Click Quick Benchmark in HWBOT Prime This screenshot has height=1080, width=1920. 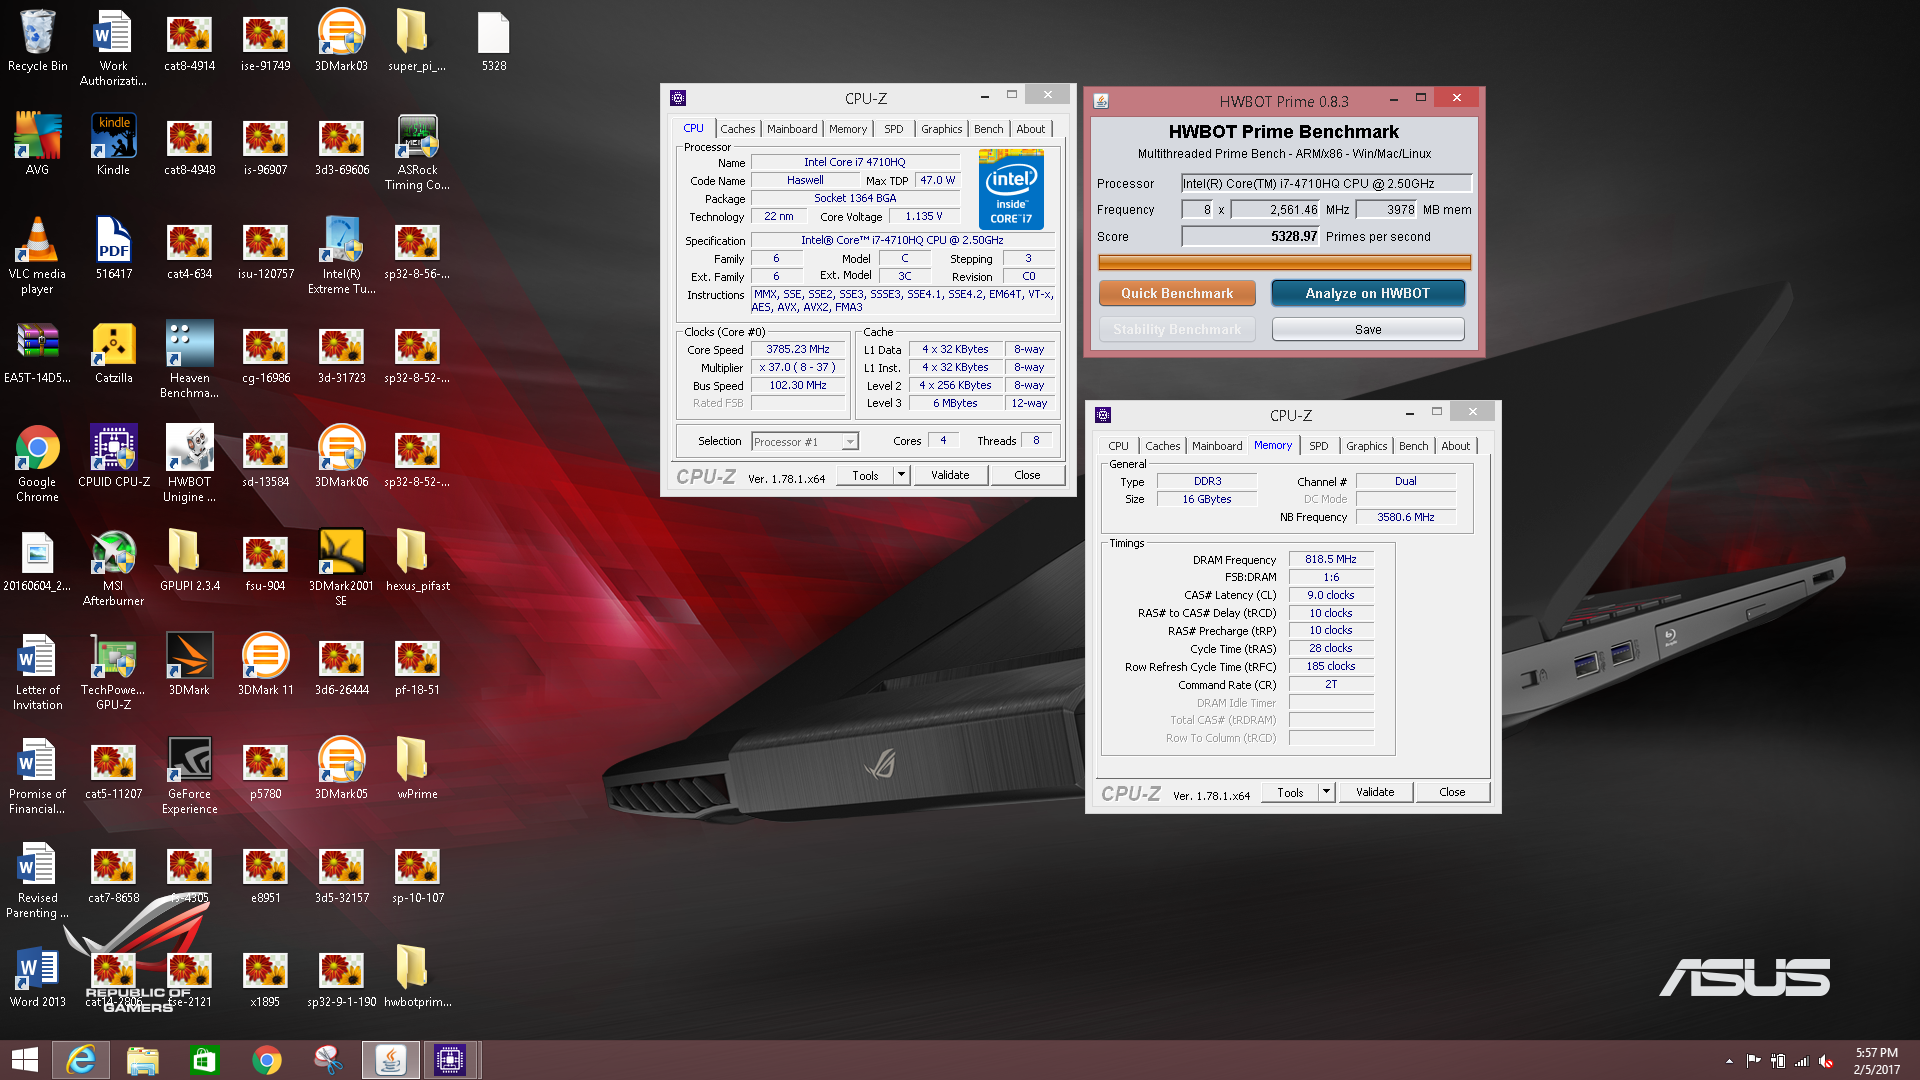tap(1177, 293)
